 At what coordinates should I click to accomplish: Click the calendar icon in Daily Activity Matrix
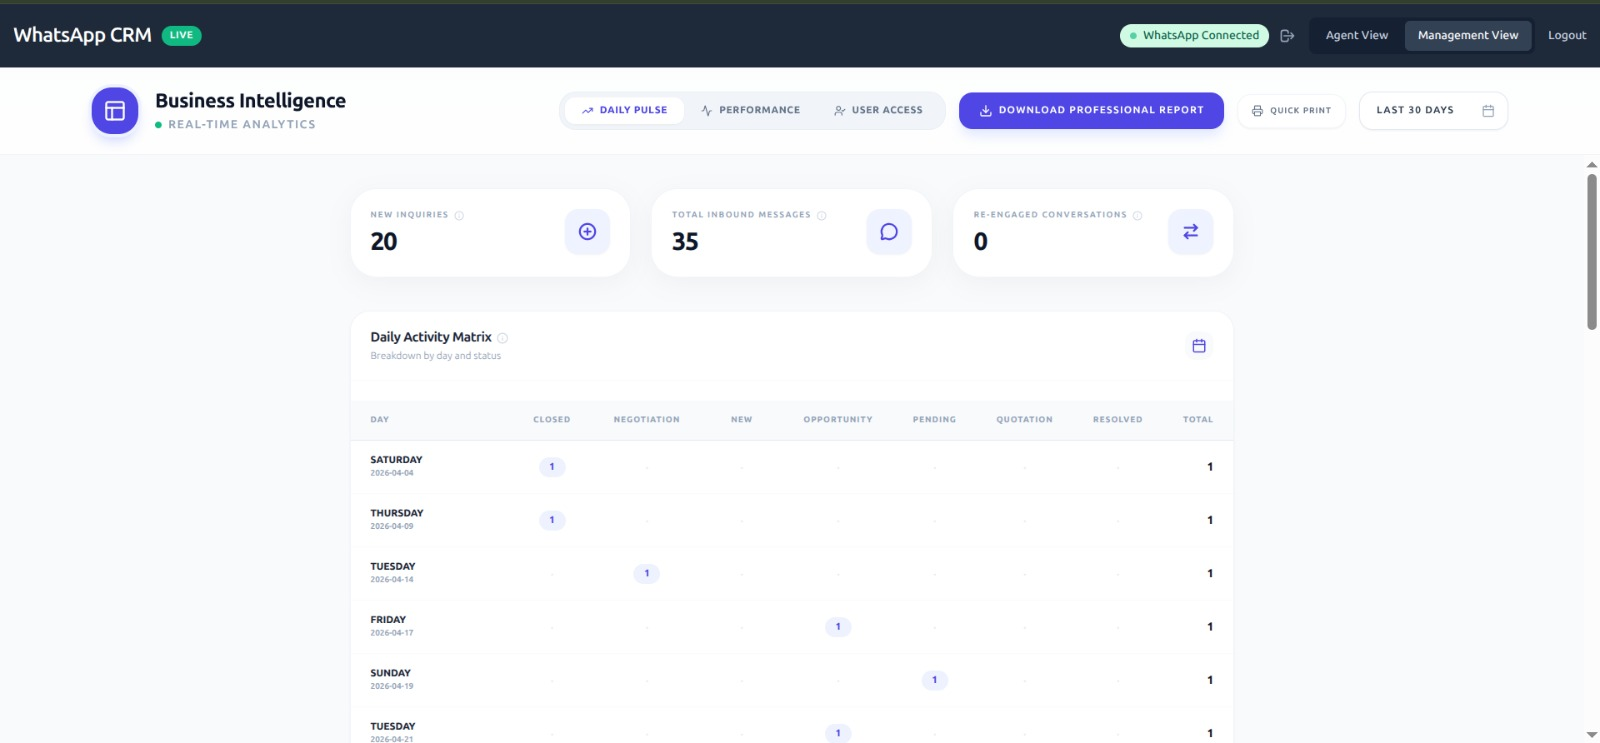[1199, 346]
